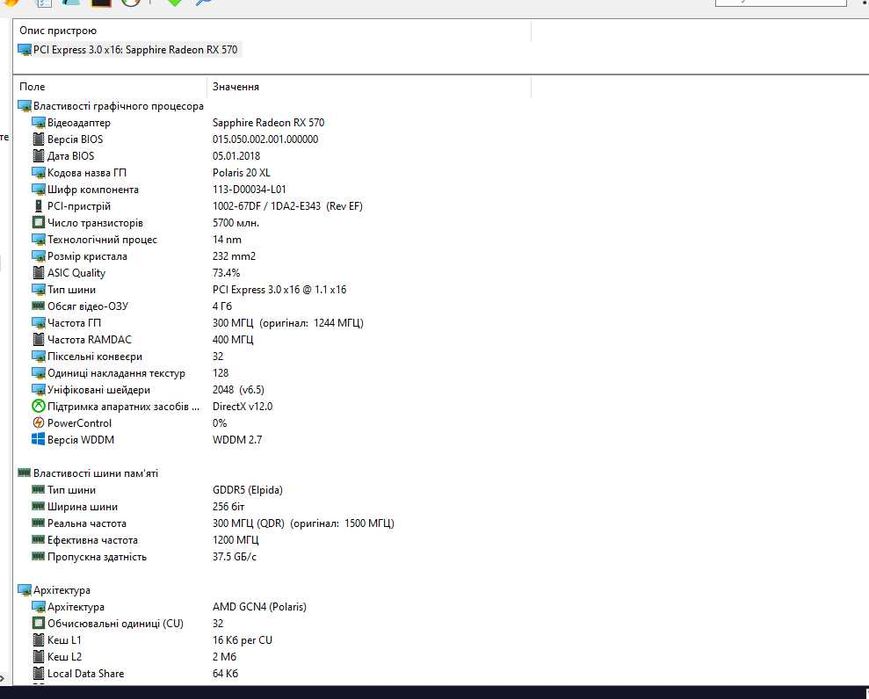The image size is (869, 699).
Task: Click the icon next to 'Відеоадаптер'
Action: (x=38, y=123)
